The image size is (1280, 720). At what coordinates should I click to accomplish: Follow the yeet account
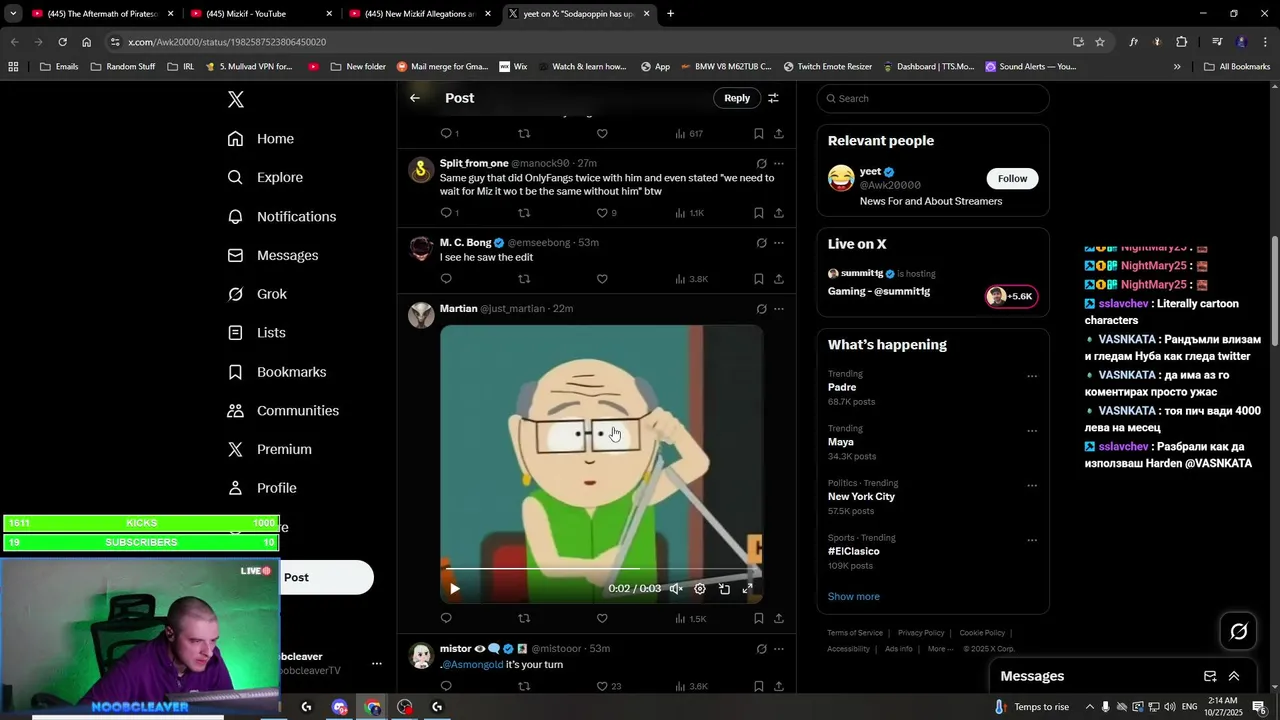click(x=1012, y=178)
